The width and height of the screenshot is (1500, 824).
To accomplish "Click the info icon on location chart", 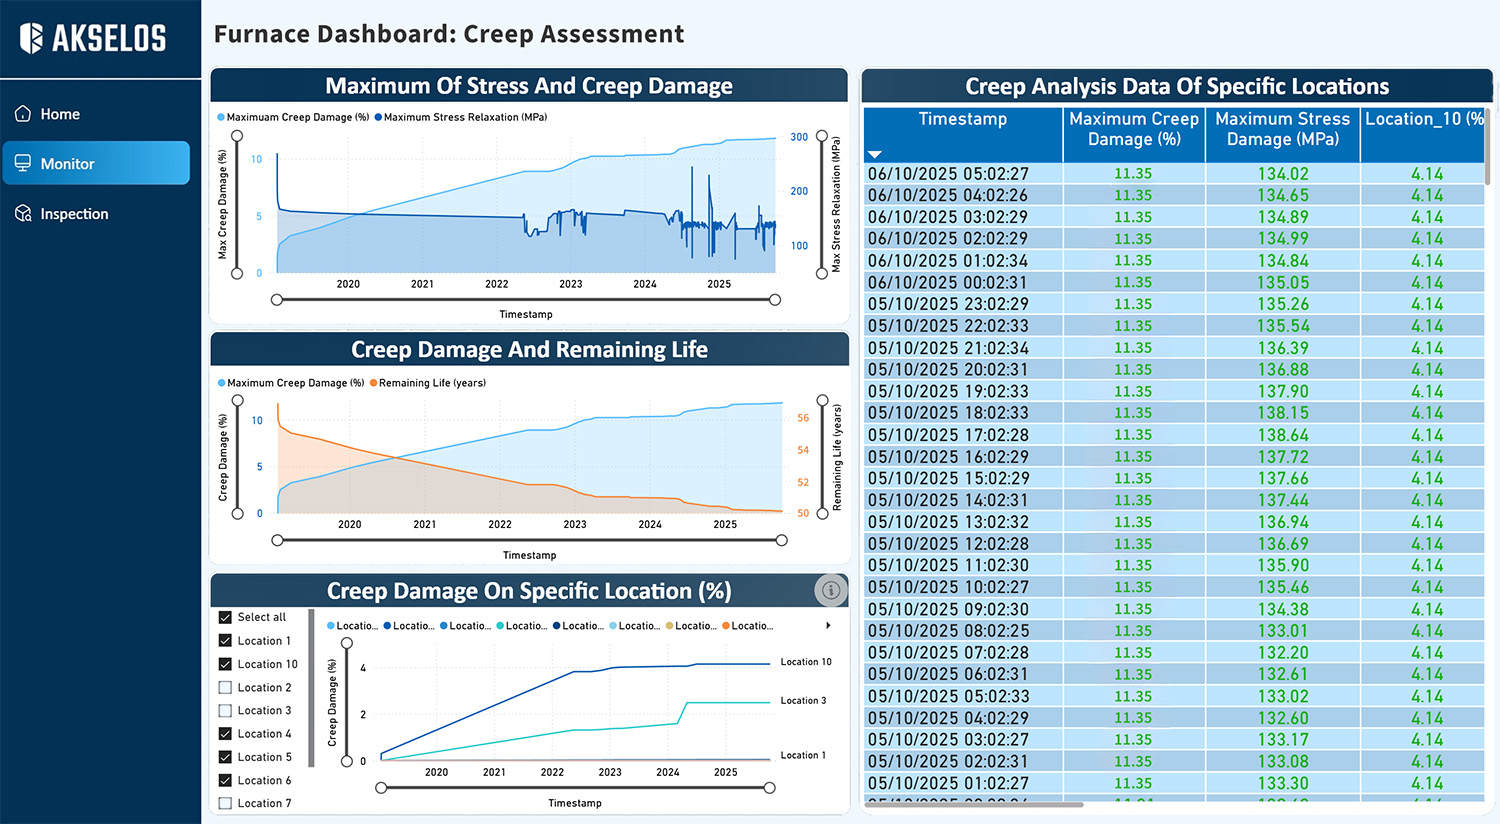I will point(830,591).
